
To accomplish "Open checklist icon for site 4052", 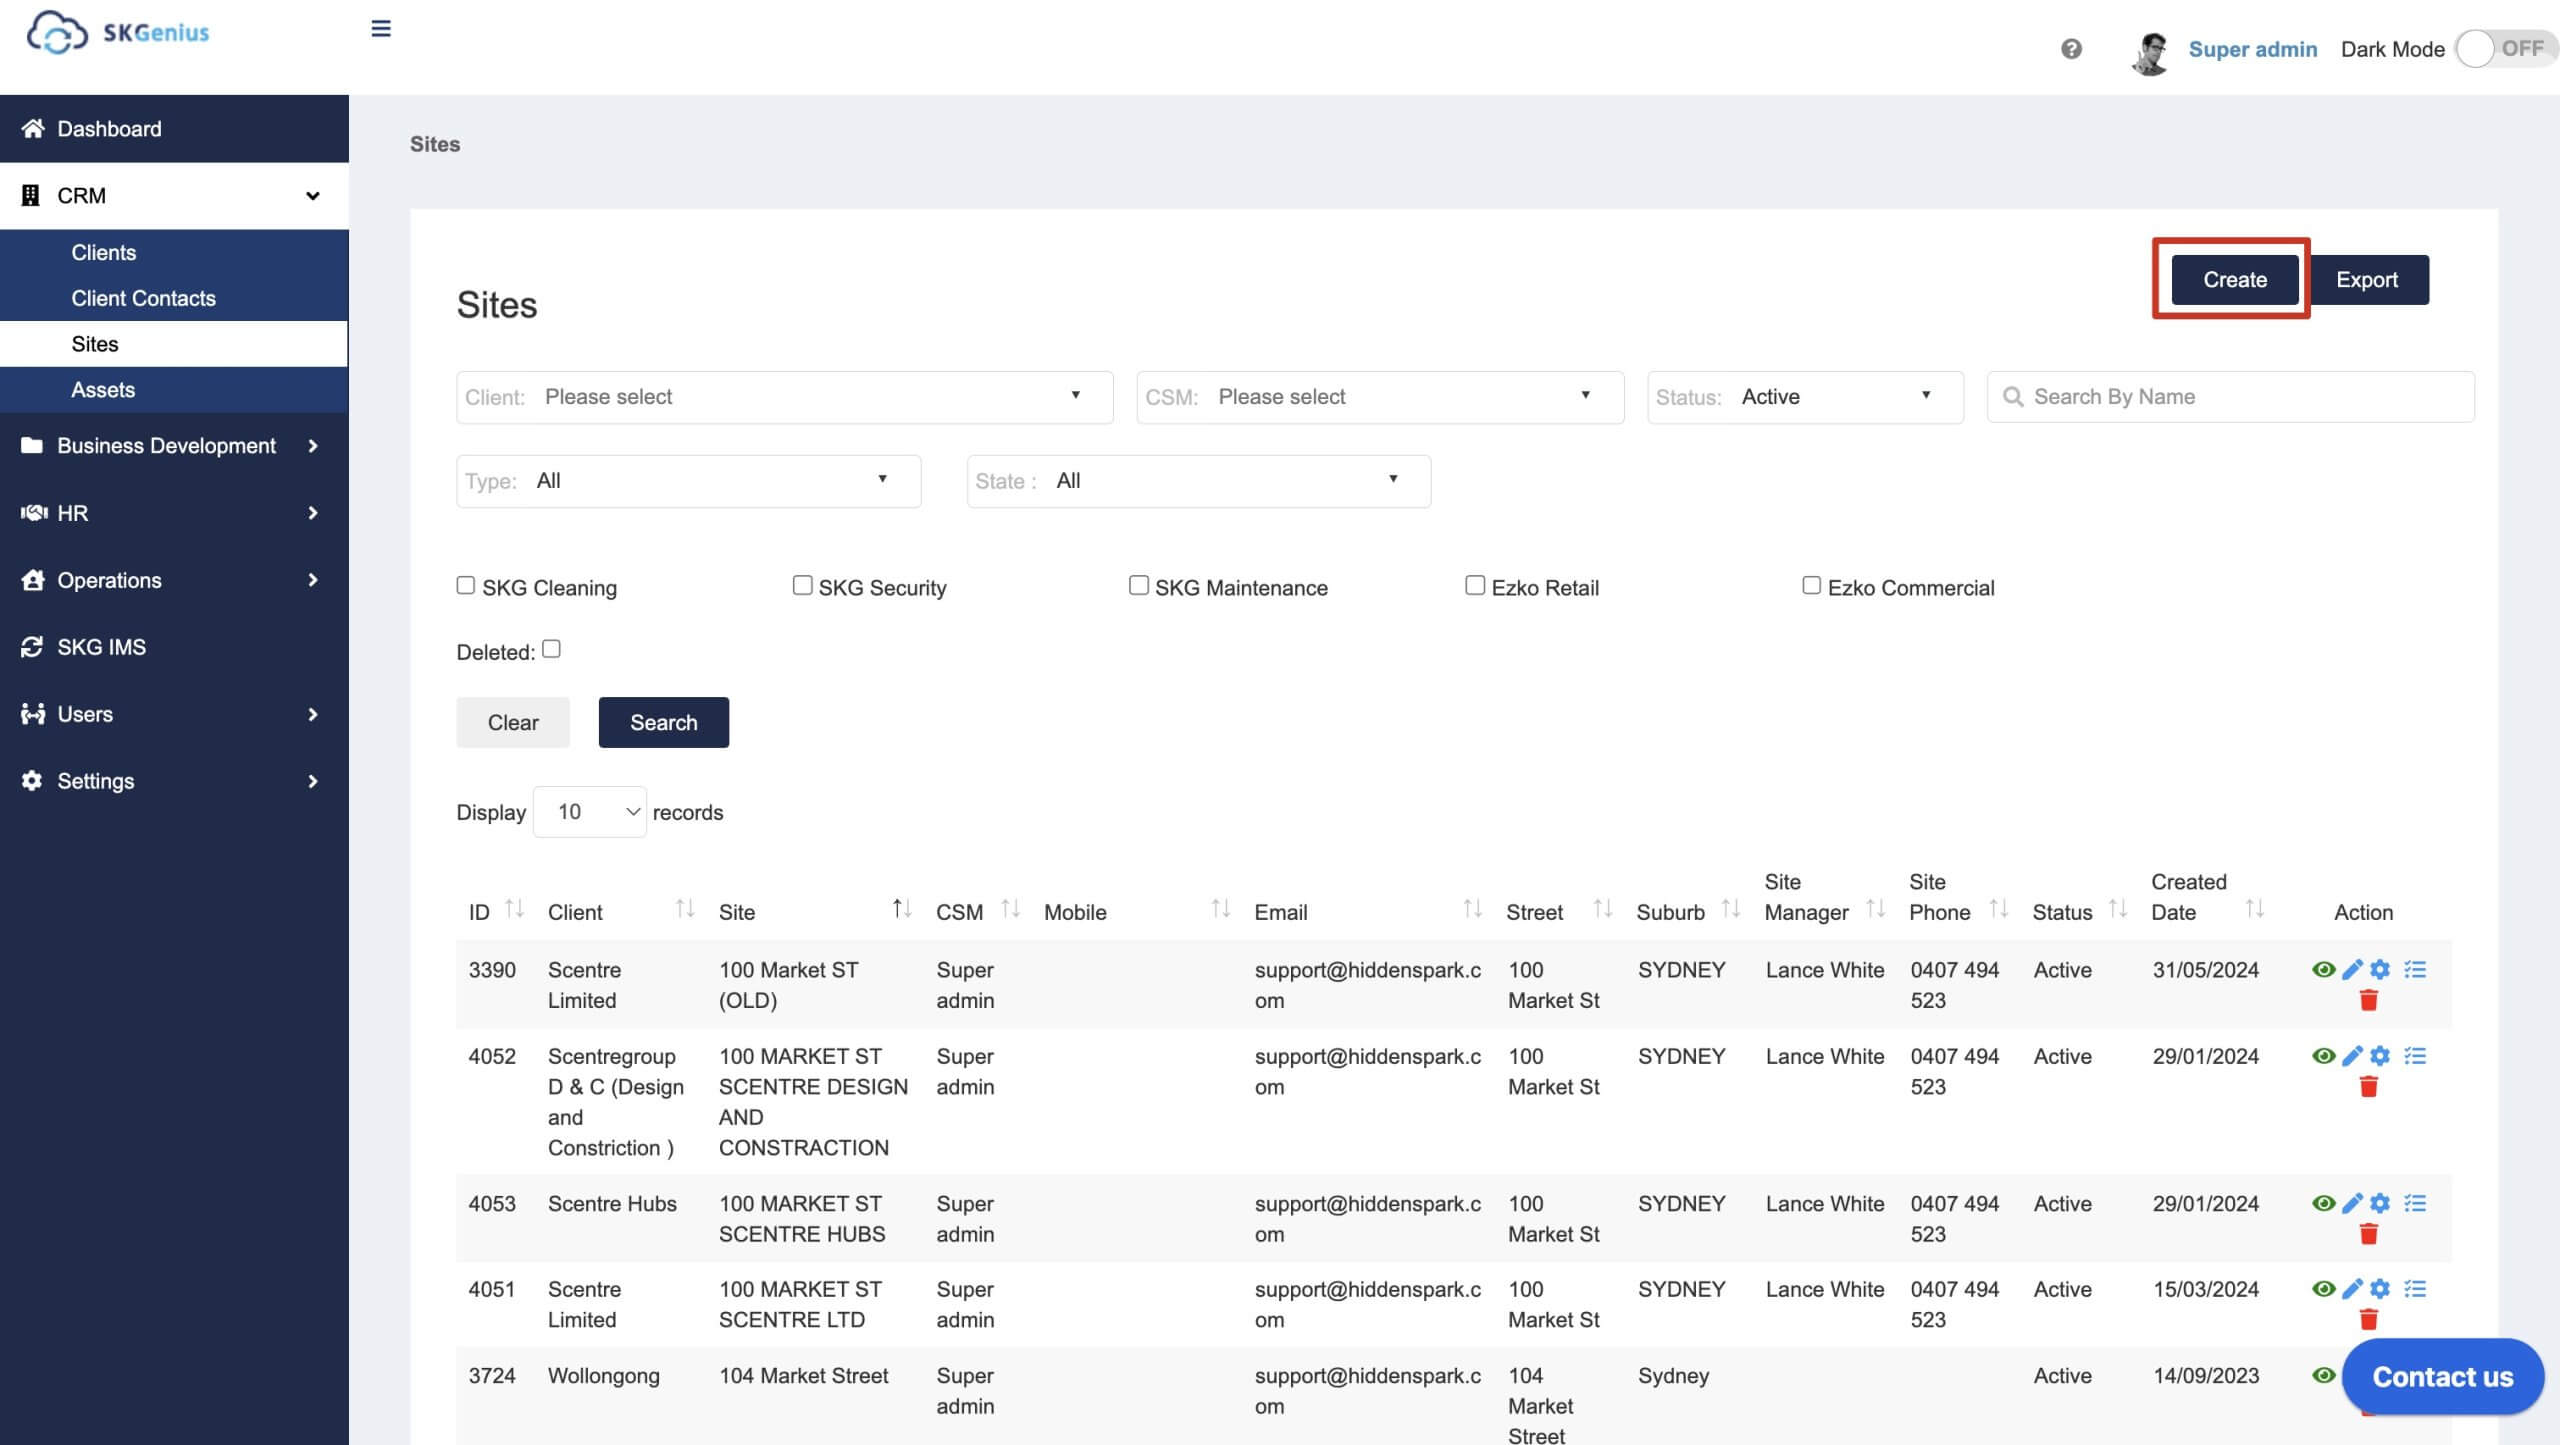I will click(2415, 1056).
